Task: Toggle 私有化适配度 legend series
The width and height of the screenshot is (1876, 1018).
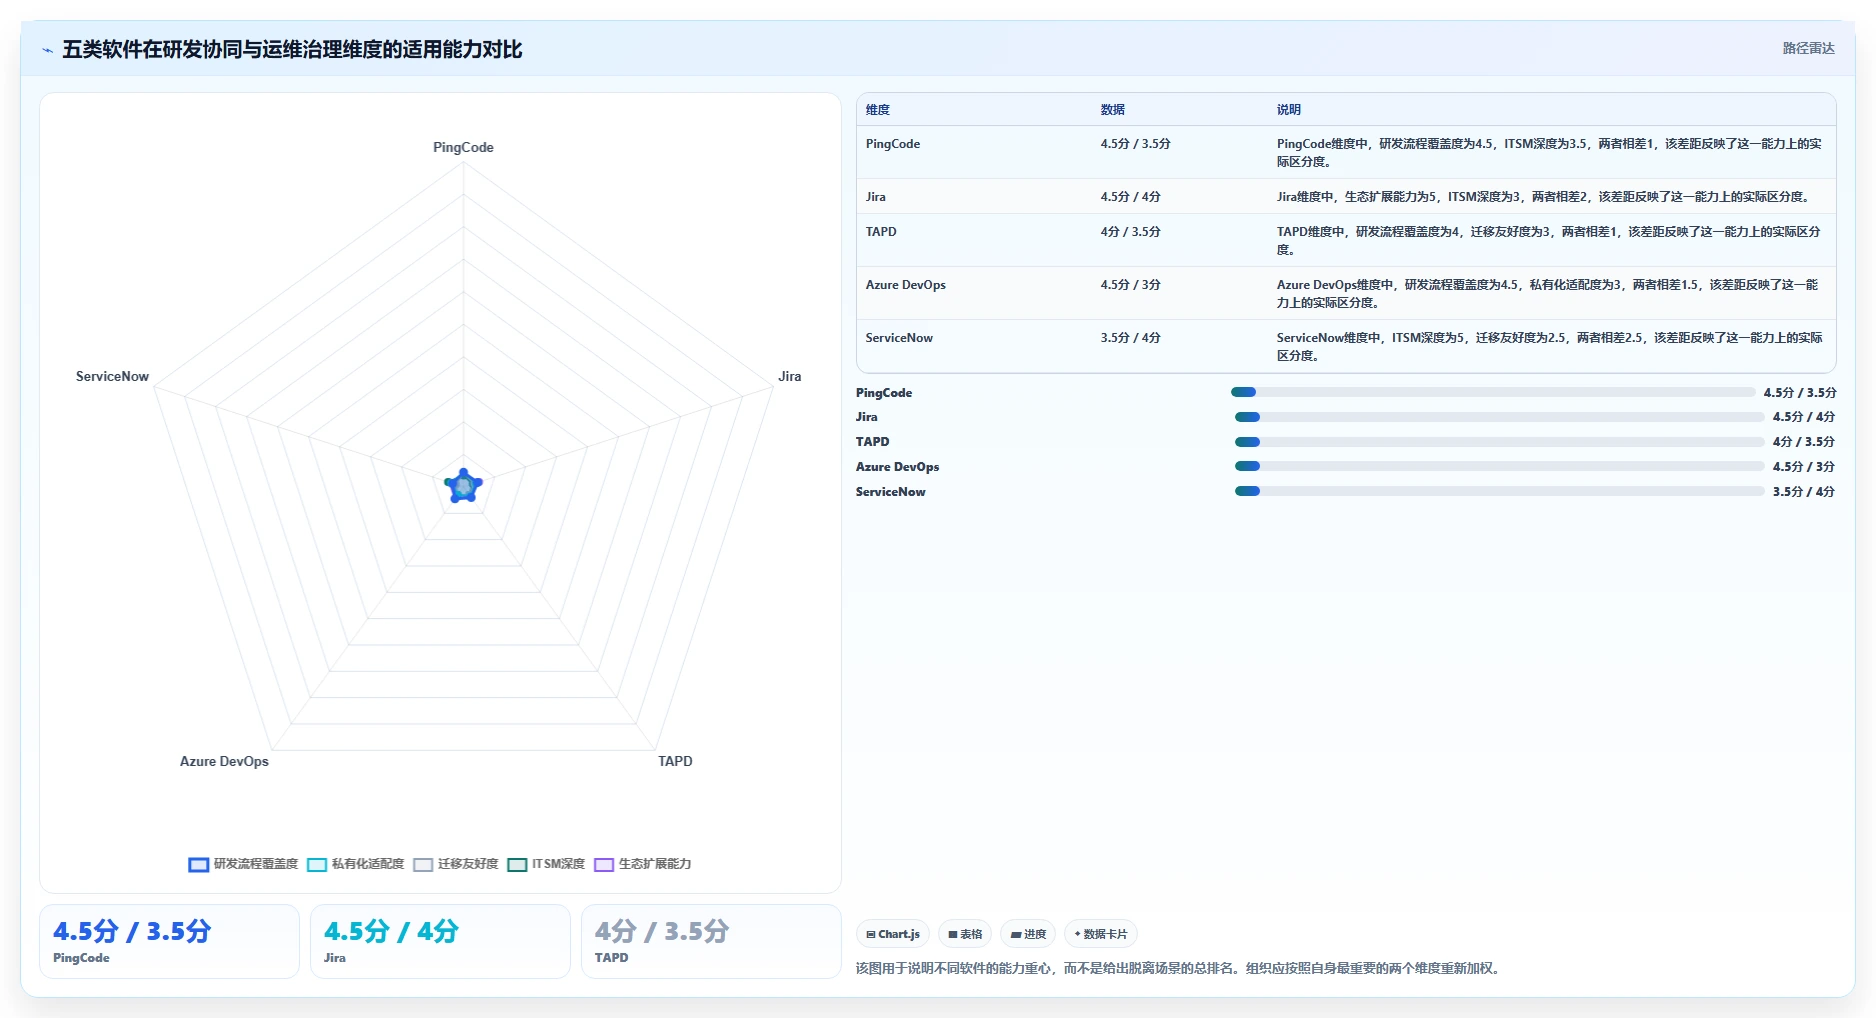Action: 356,864
